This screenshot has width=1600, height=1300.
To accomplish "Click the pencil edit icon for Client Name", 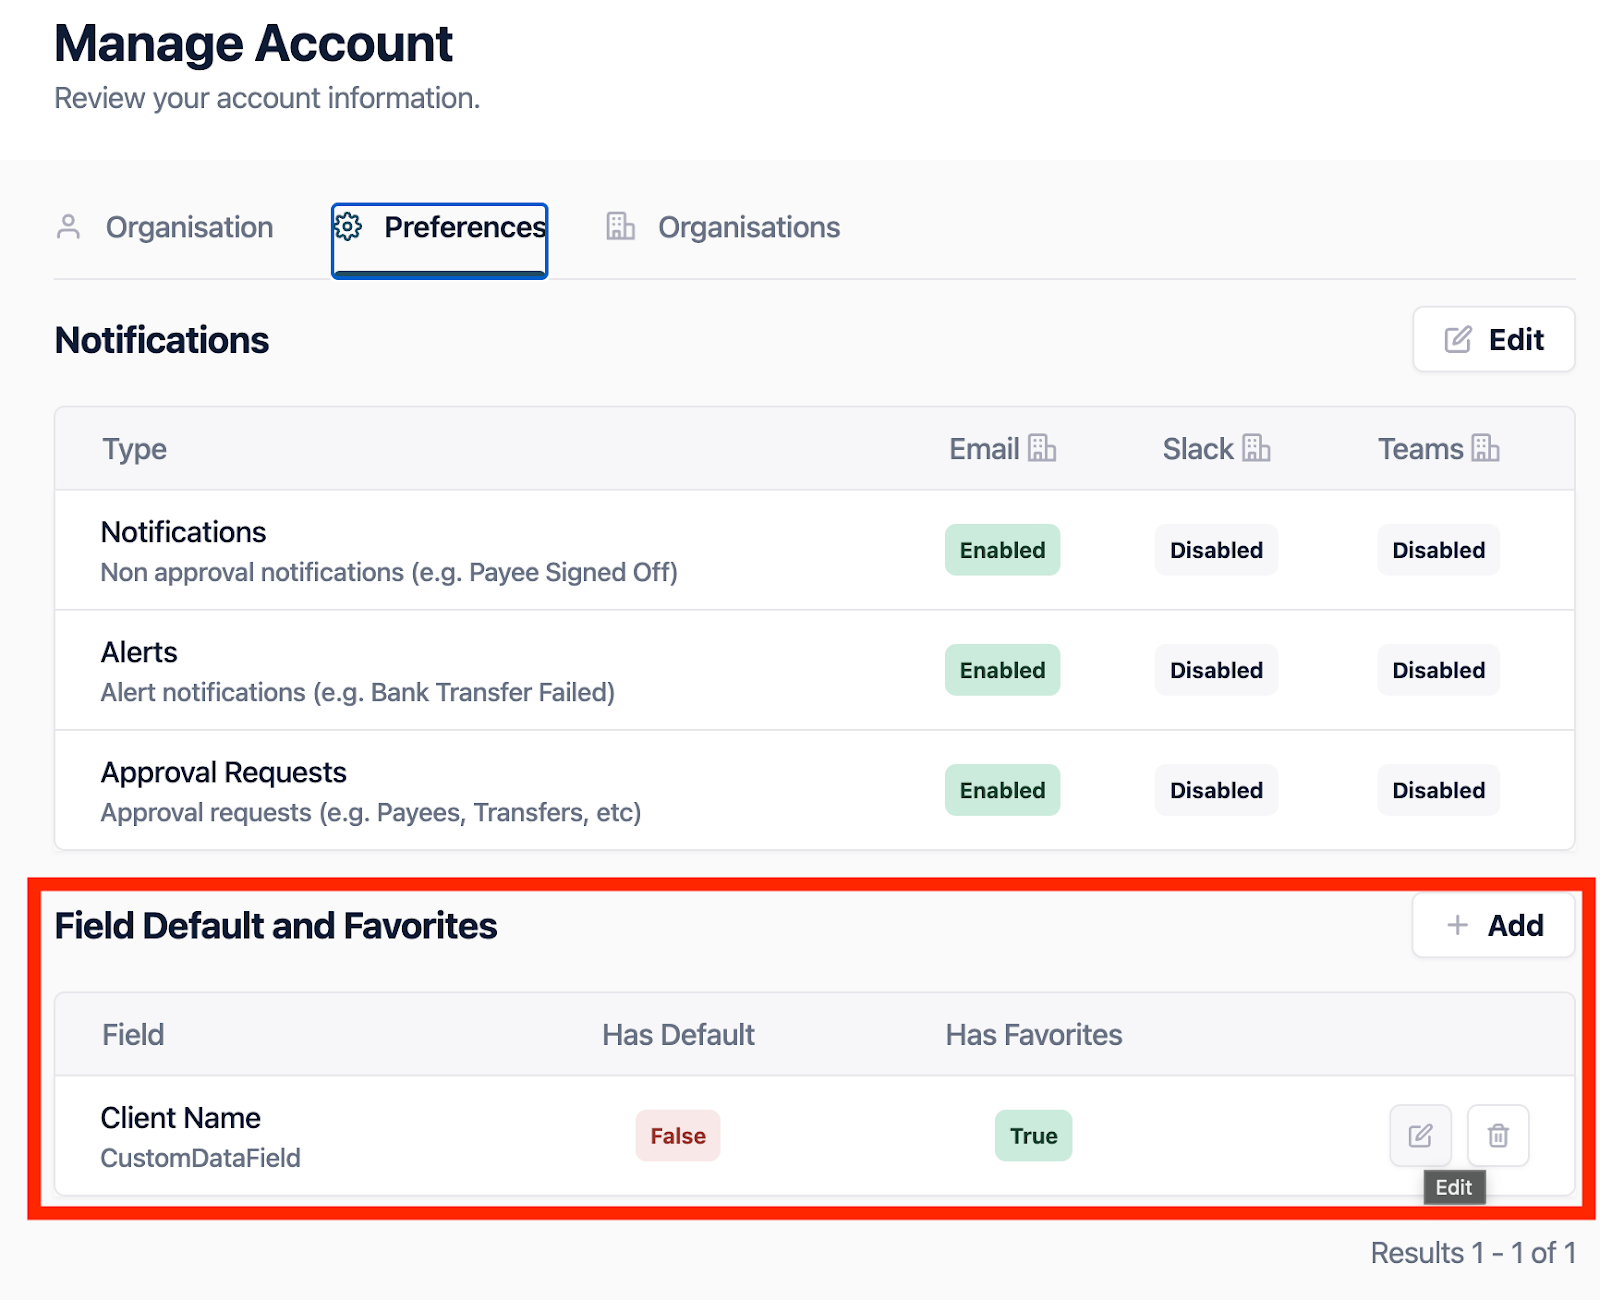I will [1420, 1135].
